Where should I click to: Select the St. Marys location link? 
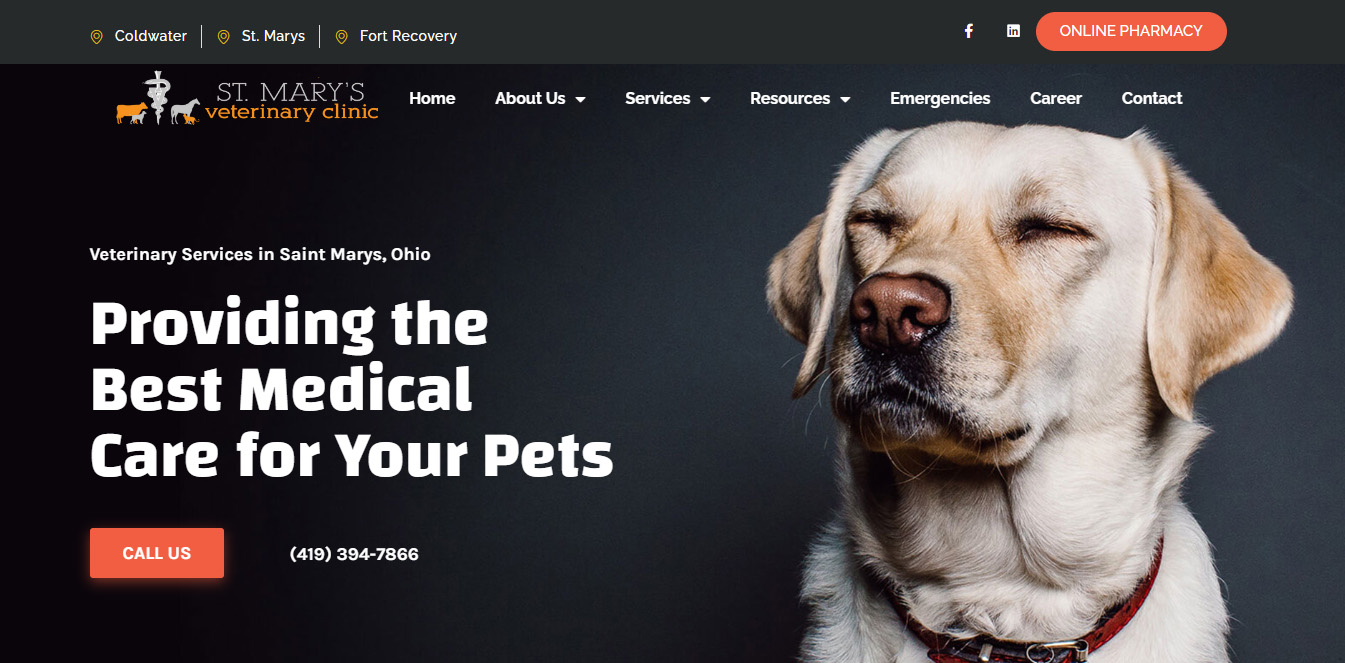coord(273,36)
